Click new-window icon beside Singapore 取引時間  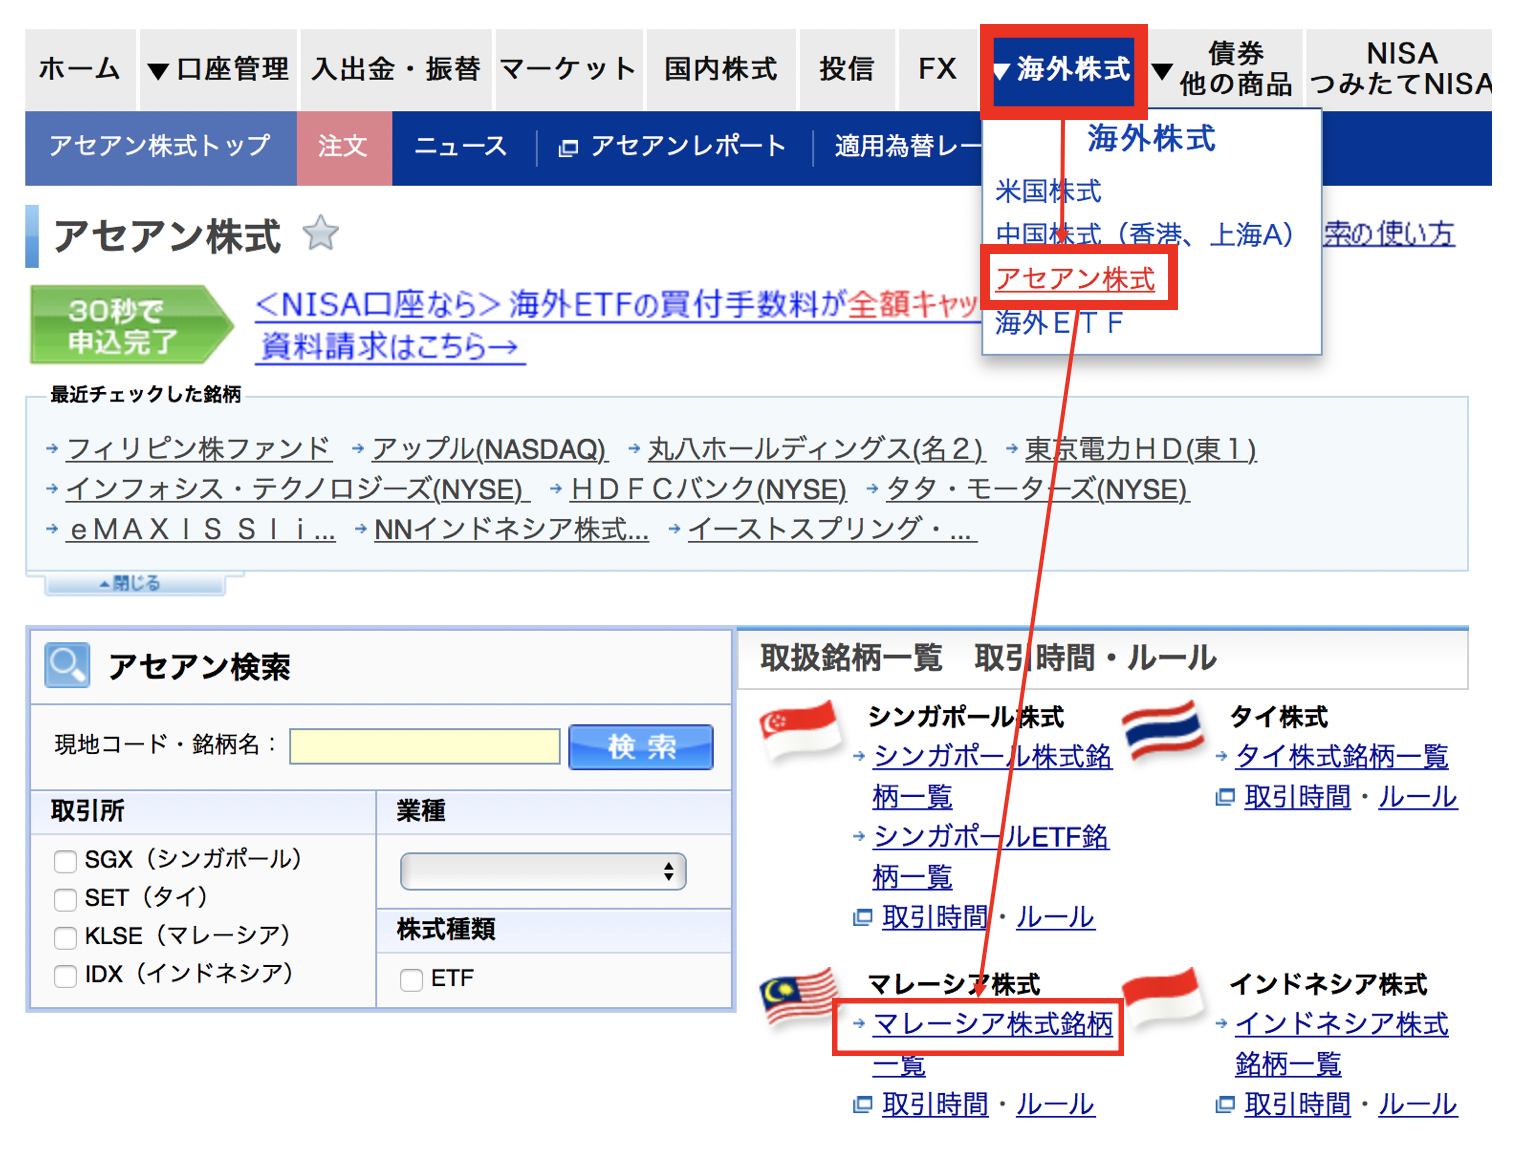pos(862,917)
